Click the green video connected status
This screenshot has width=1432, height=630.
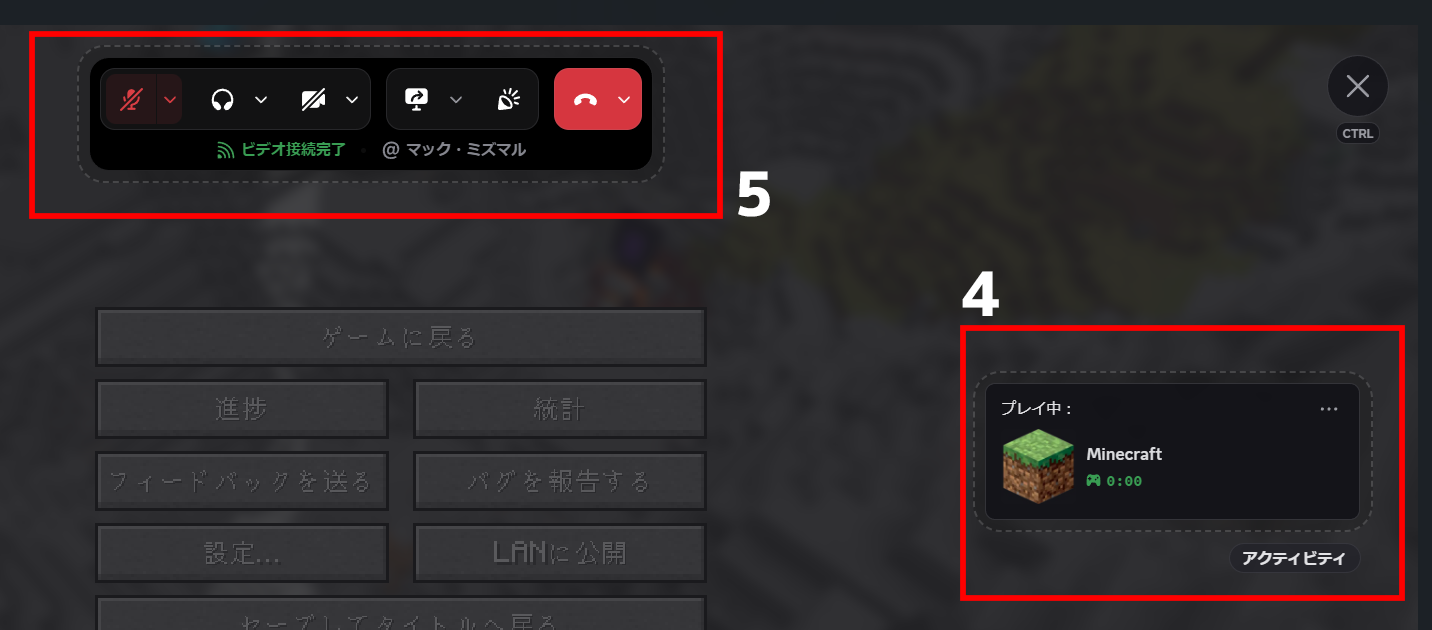pos(281,150)
